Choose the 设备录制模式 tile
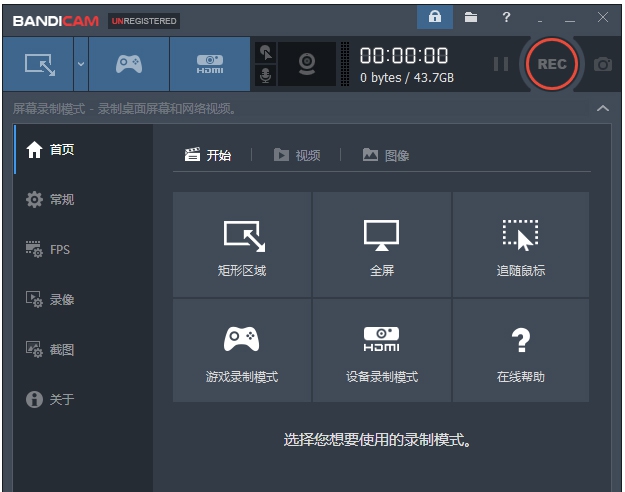Viewport: 625px width, 492px height. click(382, 350)
